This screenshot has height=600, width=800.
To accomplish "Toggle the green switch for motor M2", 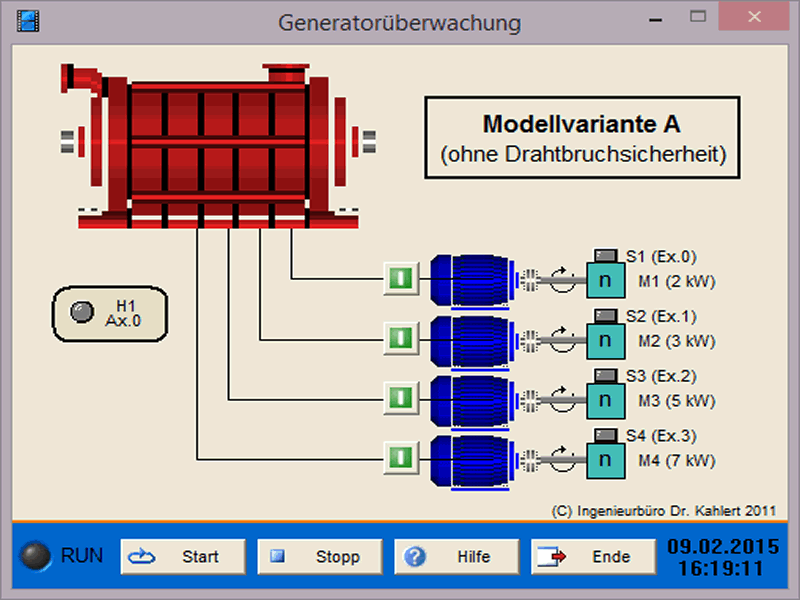I will pyautogui.click(x=400, y=338).
